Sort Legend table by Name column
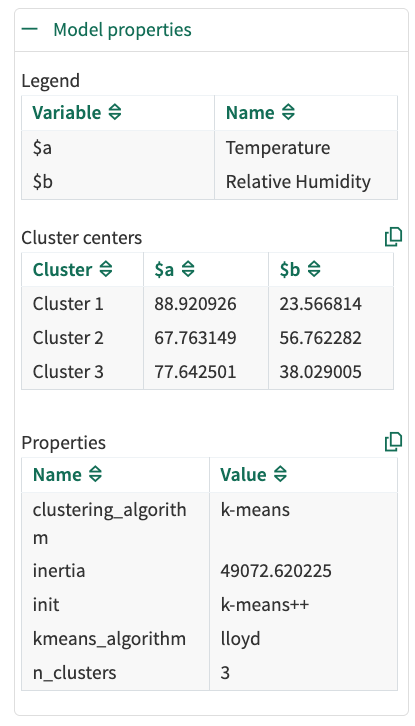415x726 pixels. [x=288, y=113]
